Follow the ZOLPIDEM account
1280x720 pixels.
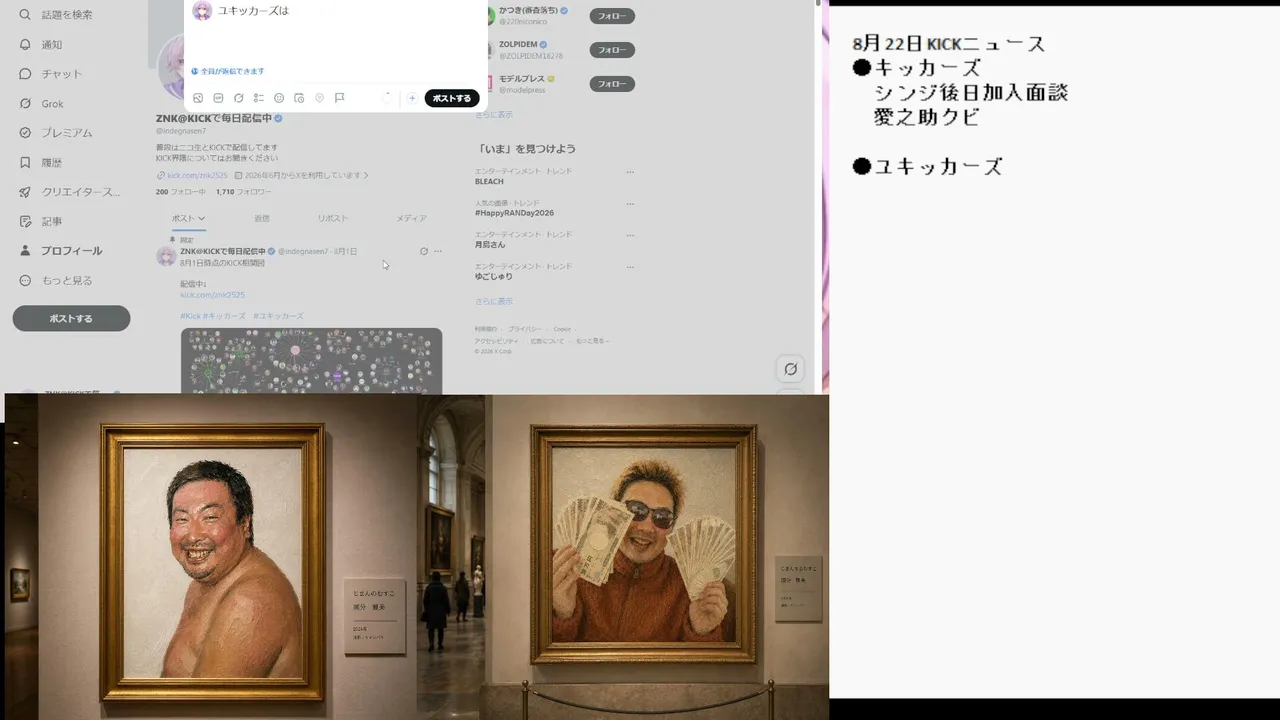pos(612,50)
